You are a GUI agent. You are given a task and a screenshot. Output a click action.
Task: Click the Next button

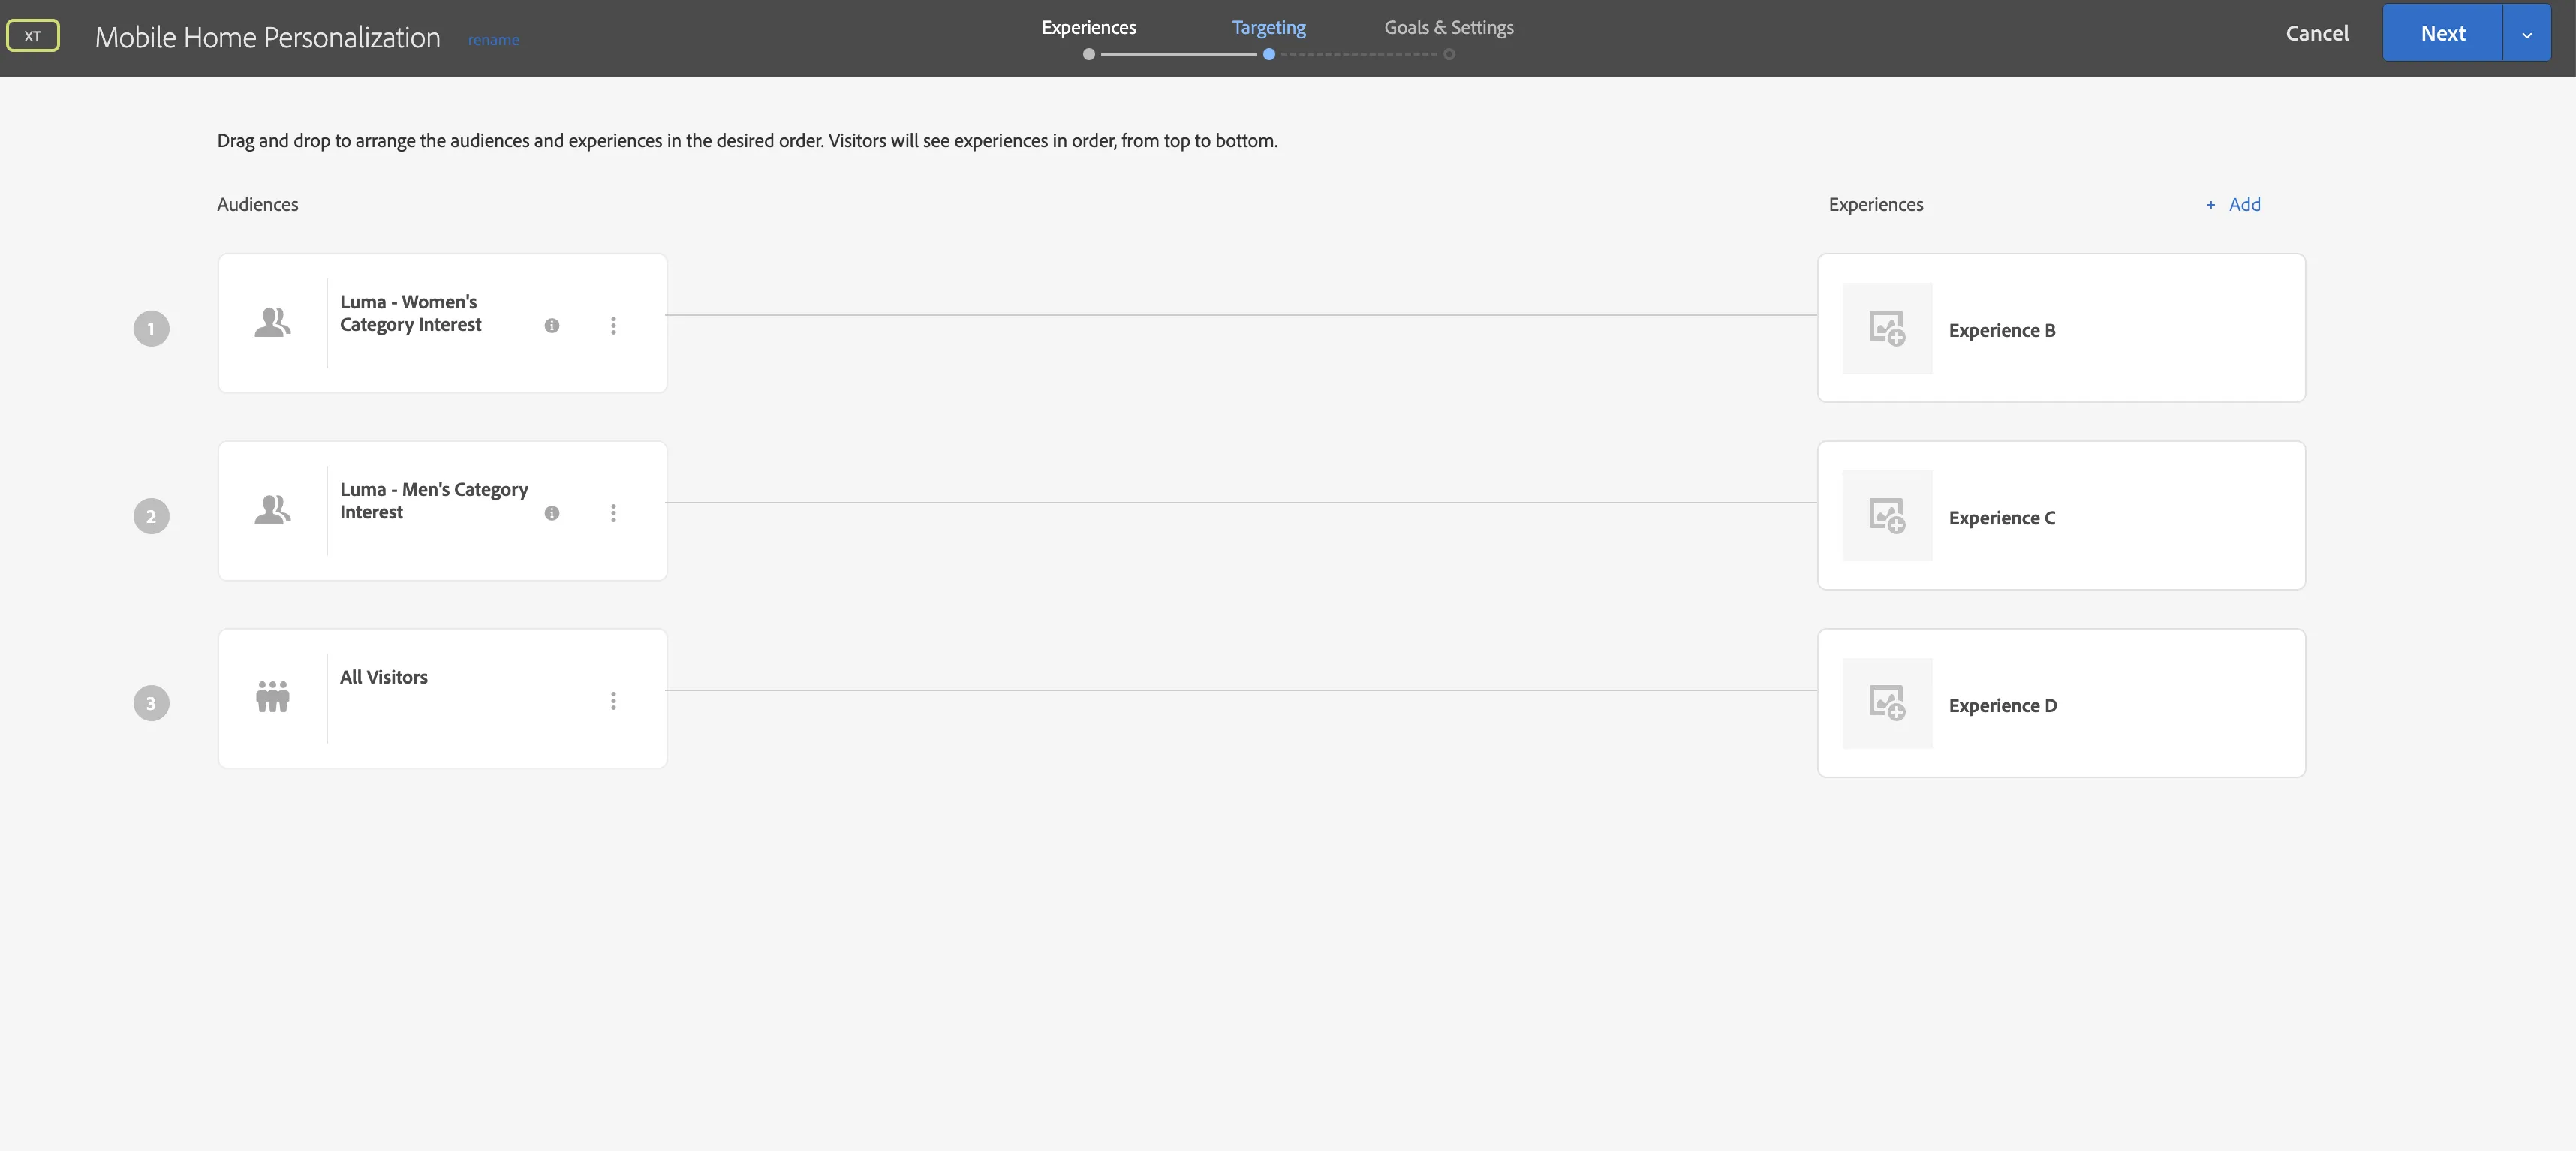pos(2443,33)
